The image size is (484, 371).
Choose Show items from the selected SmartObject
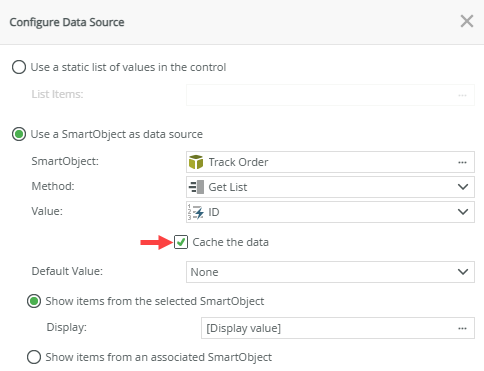(34, 301)
